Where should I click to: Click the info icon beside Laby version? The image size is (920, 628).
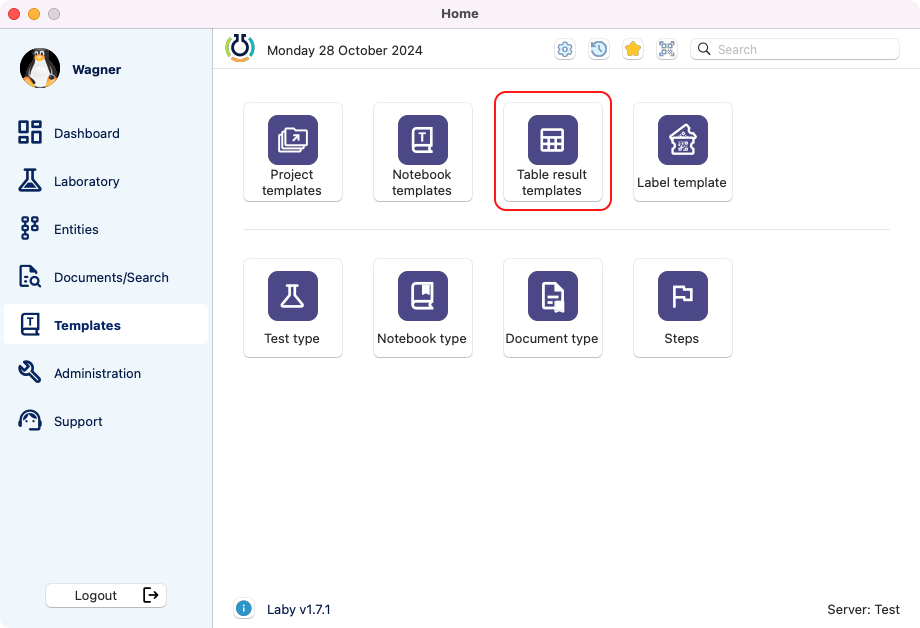pos(243,609)
